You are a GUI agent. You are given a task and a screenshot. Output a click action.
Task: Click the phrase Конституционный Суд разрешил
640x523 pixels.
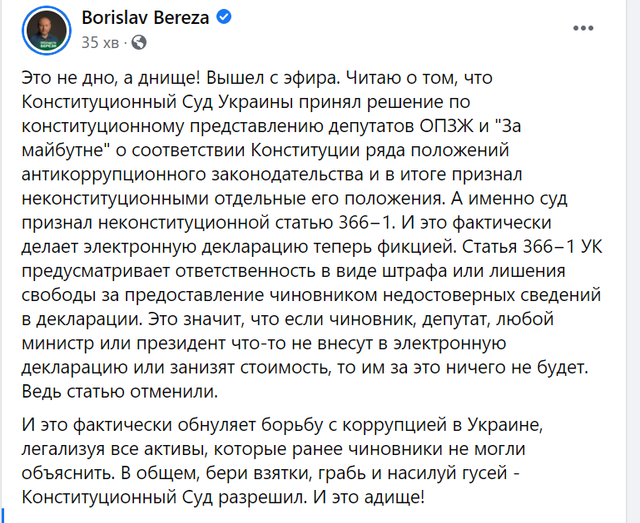tap(164, 498)
